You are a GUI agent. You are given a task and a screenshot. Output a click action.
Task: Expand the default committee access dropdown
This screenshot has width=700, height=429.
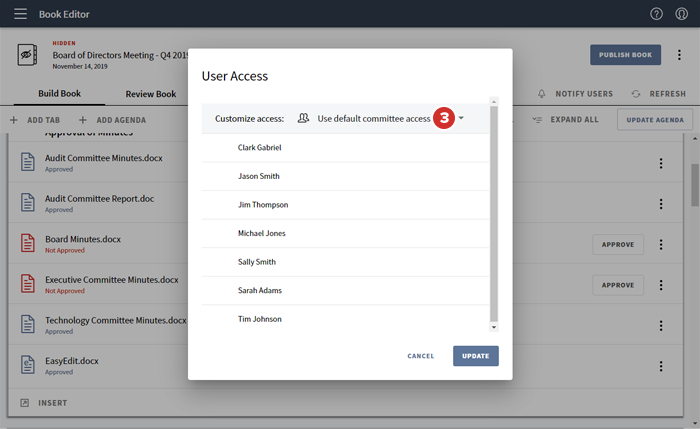(x=461, y=119)
